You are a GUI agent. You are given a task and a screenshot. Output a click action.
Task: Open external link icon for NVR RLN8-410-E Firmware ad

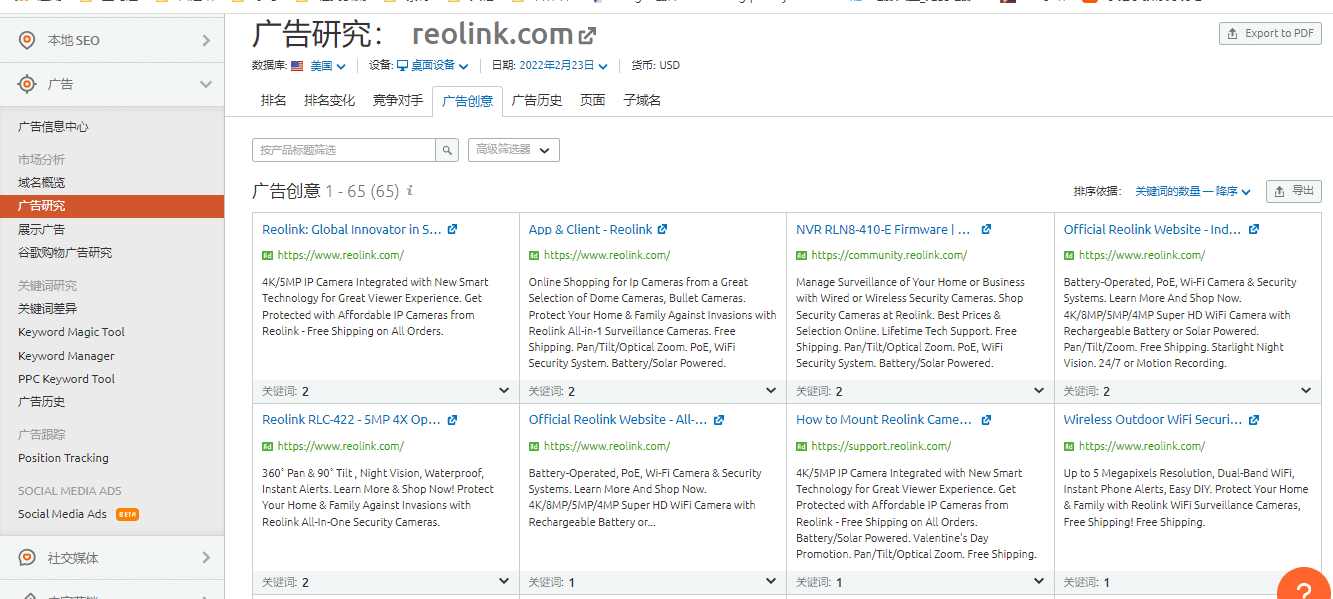(x=986, y=229)
